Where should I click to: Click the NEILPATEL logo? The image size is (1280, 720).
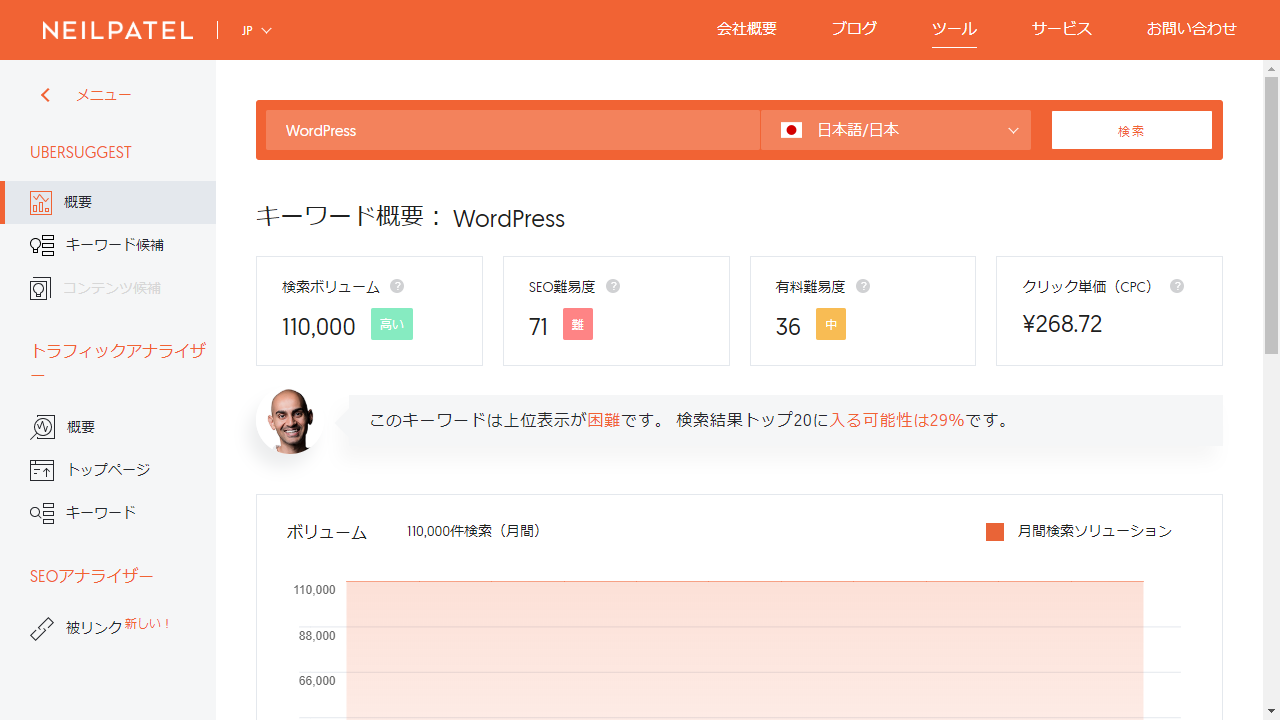coord(118,30)
